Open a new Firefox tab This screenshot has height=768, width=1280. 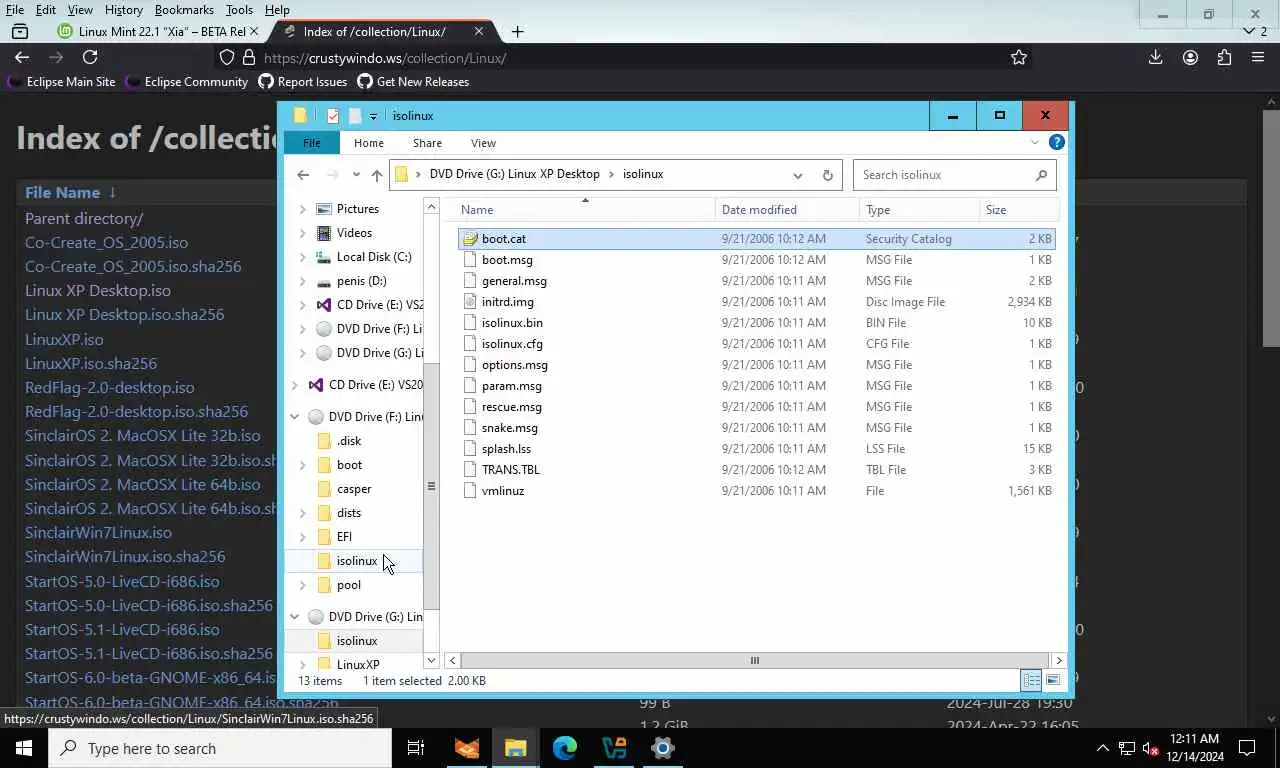pyautogui.click(x=517, y=31)
